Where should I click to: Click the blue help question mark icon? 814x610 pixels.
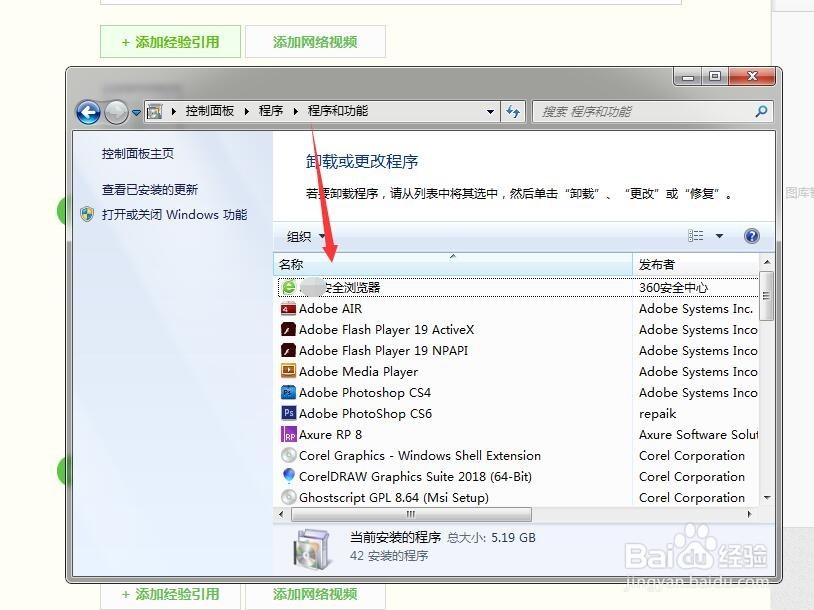click(752, 236)
